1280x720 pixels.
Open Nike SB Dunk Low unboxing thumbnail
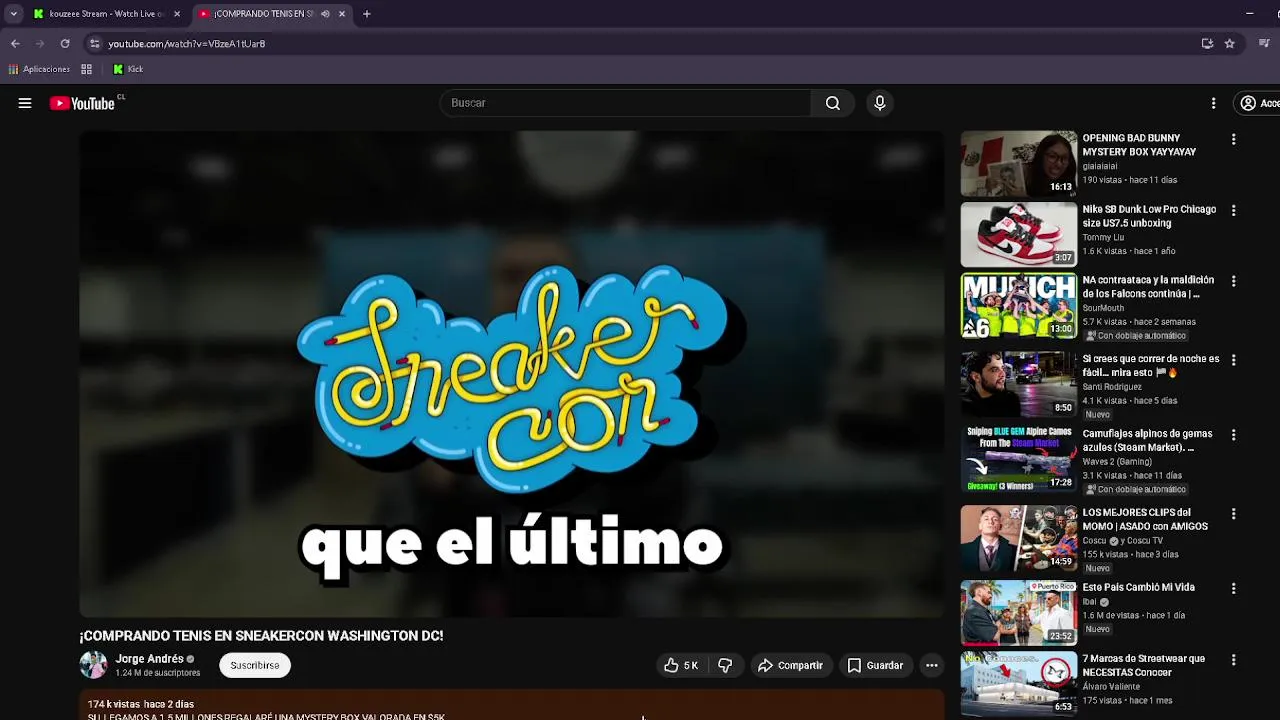click(1018, 234)
